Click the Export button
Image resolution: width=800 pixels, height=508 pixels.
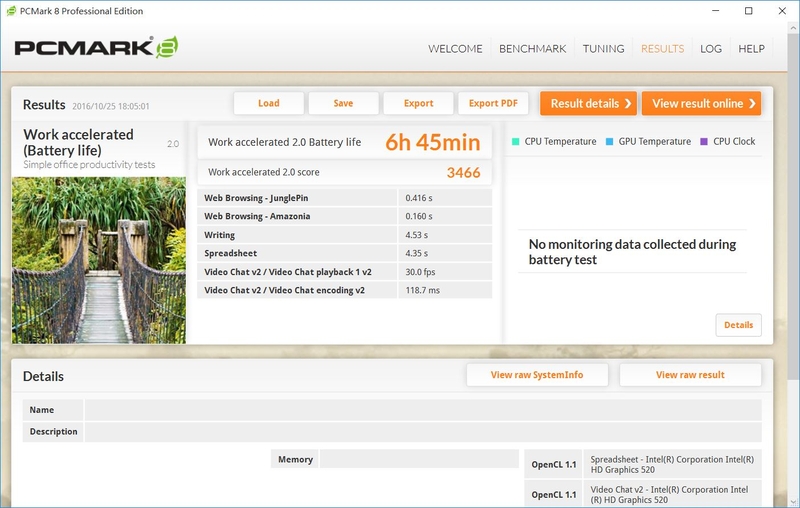[x=418, y=103]
